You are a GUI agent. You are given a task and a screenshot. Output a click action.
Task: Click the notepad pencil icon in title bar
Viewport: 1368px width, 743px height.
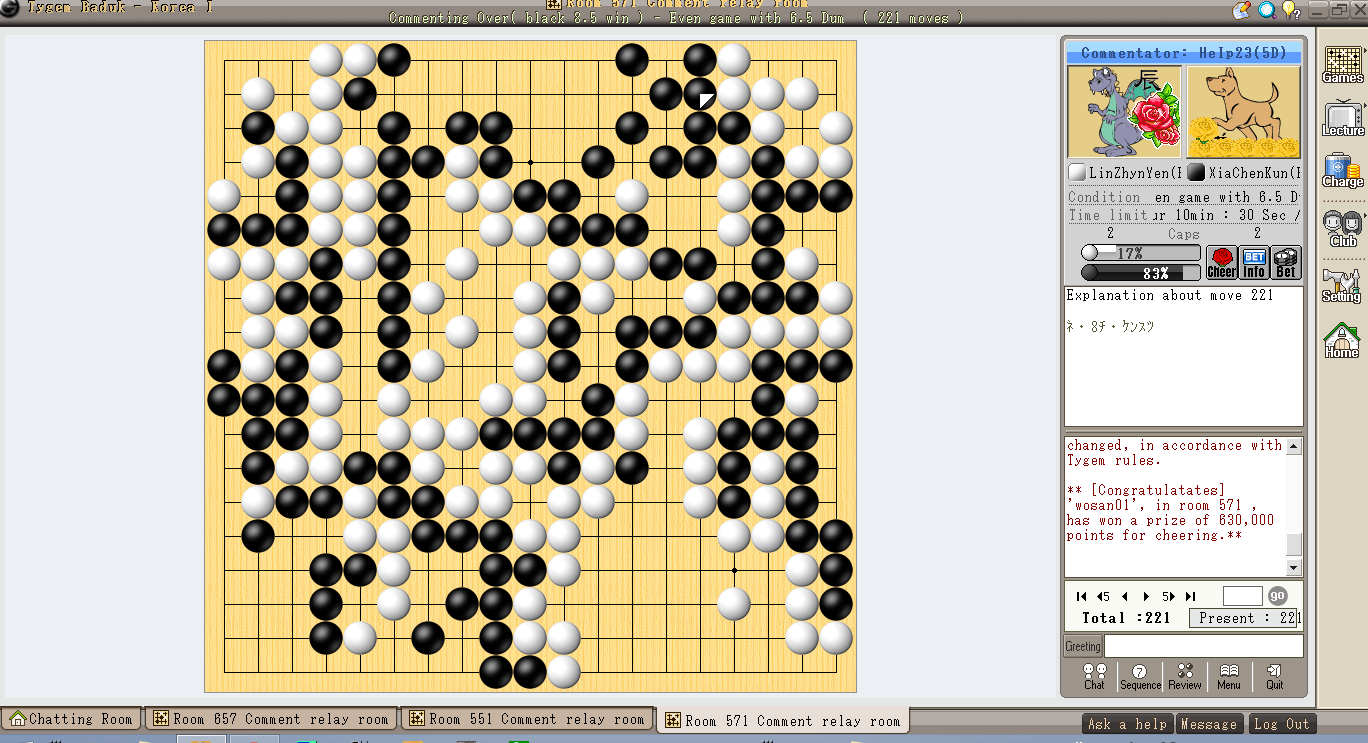click(1242, 10)
